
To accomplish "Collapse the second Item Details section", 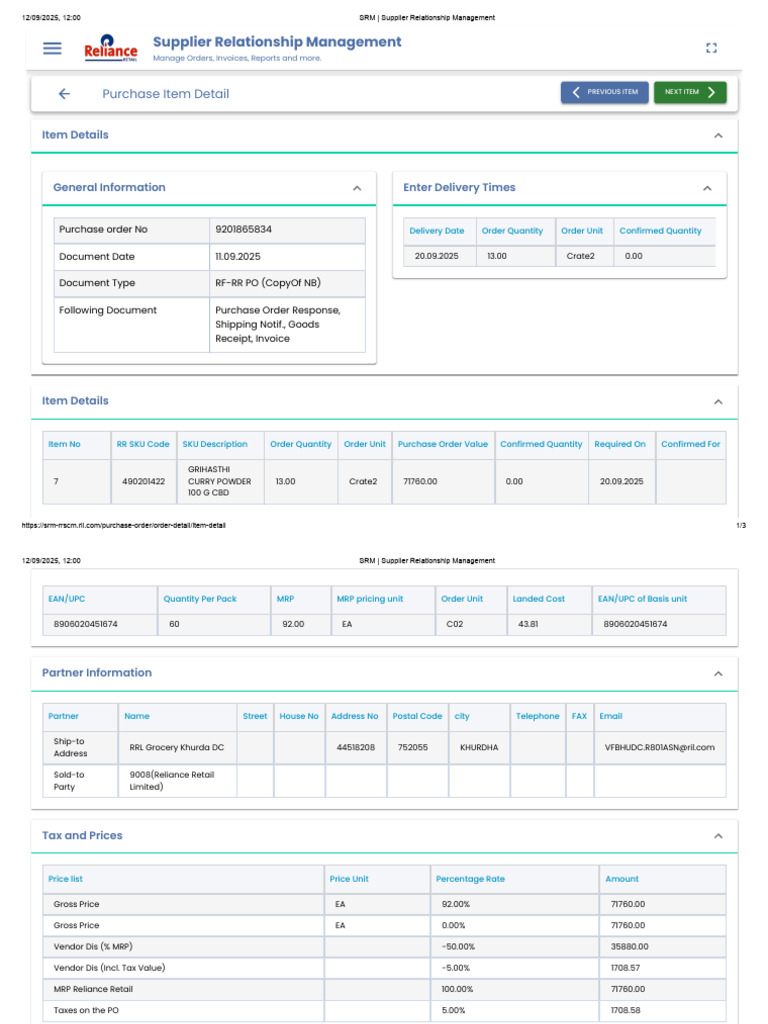I will [x=718, y=402].
